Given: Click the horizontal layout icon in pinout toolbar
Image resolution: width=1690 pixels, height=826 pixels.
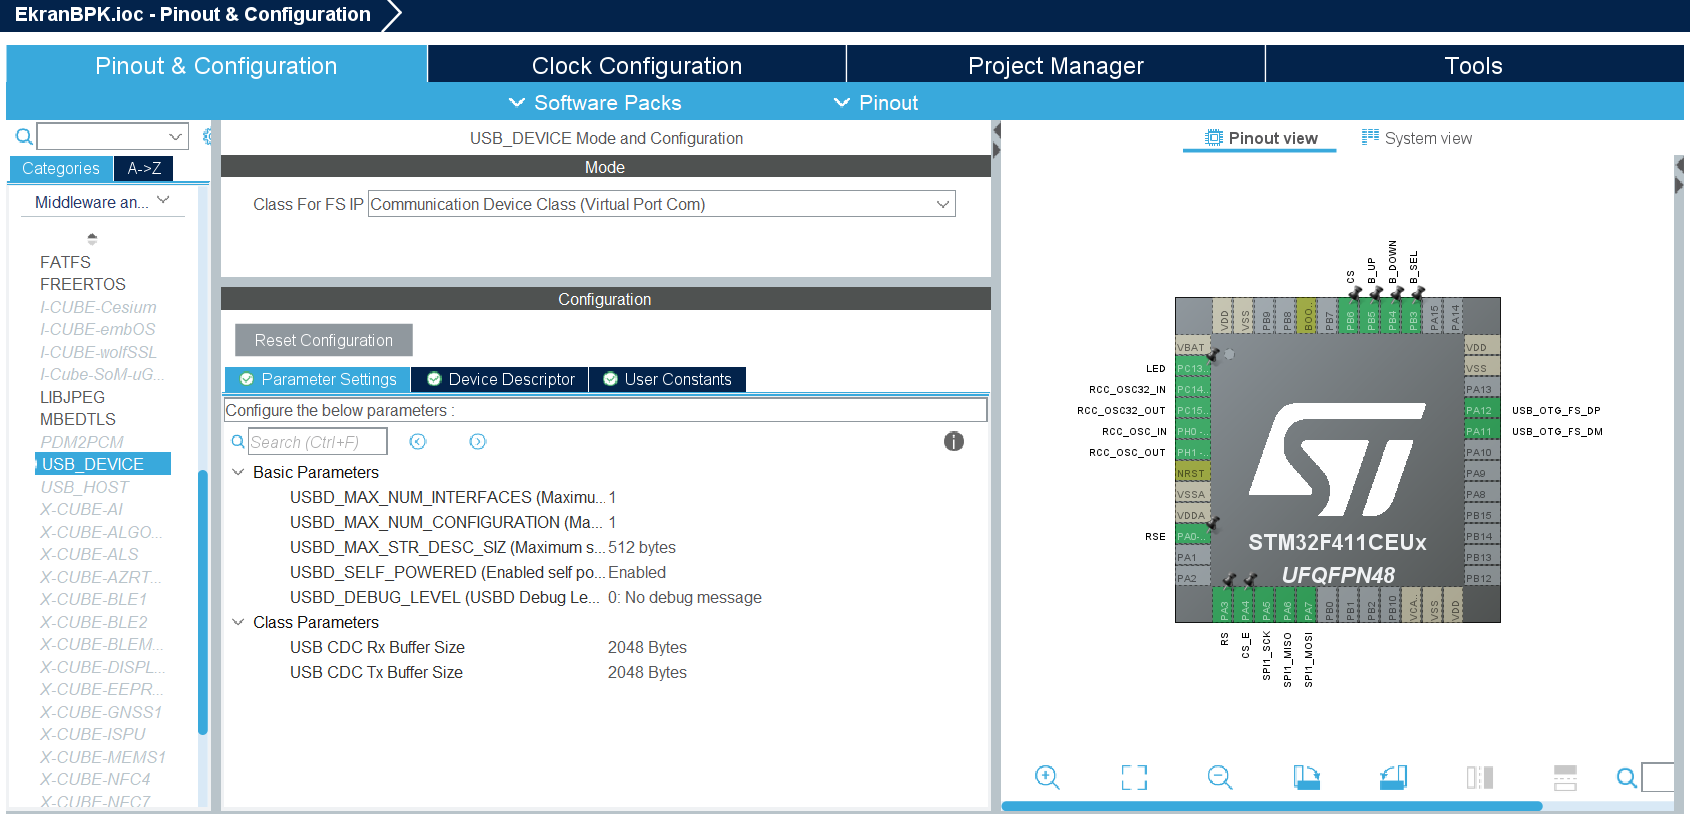Looking at the screenshot, I should (1565, 777).
